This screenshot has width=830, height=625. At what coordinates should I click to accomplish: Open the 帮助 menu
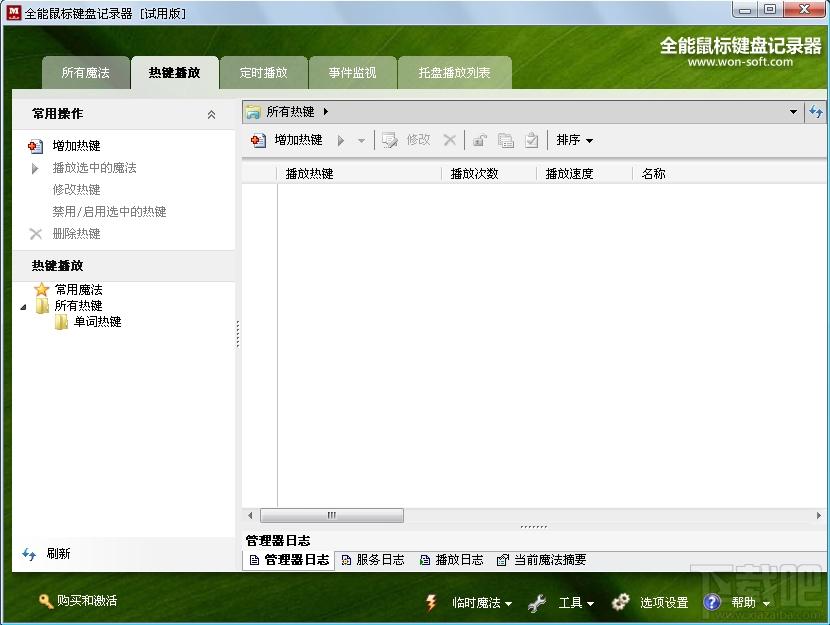click(x=750, y=603)
